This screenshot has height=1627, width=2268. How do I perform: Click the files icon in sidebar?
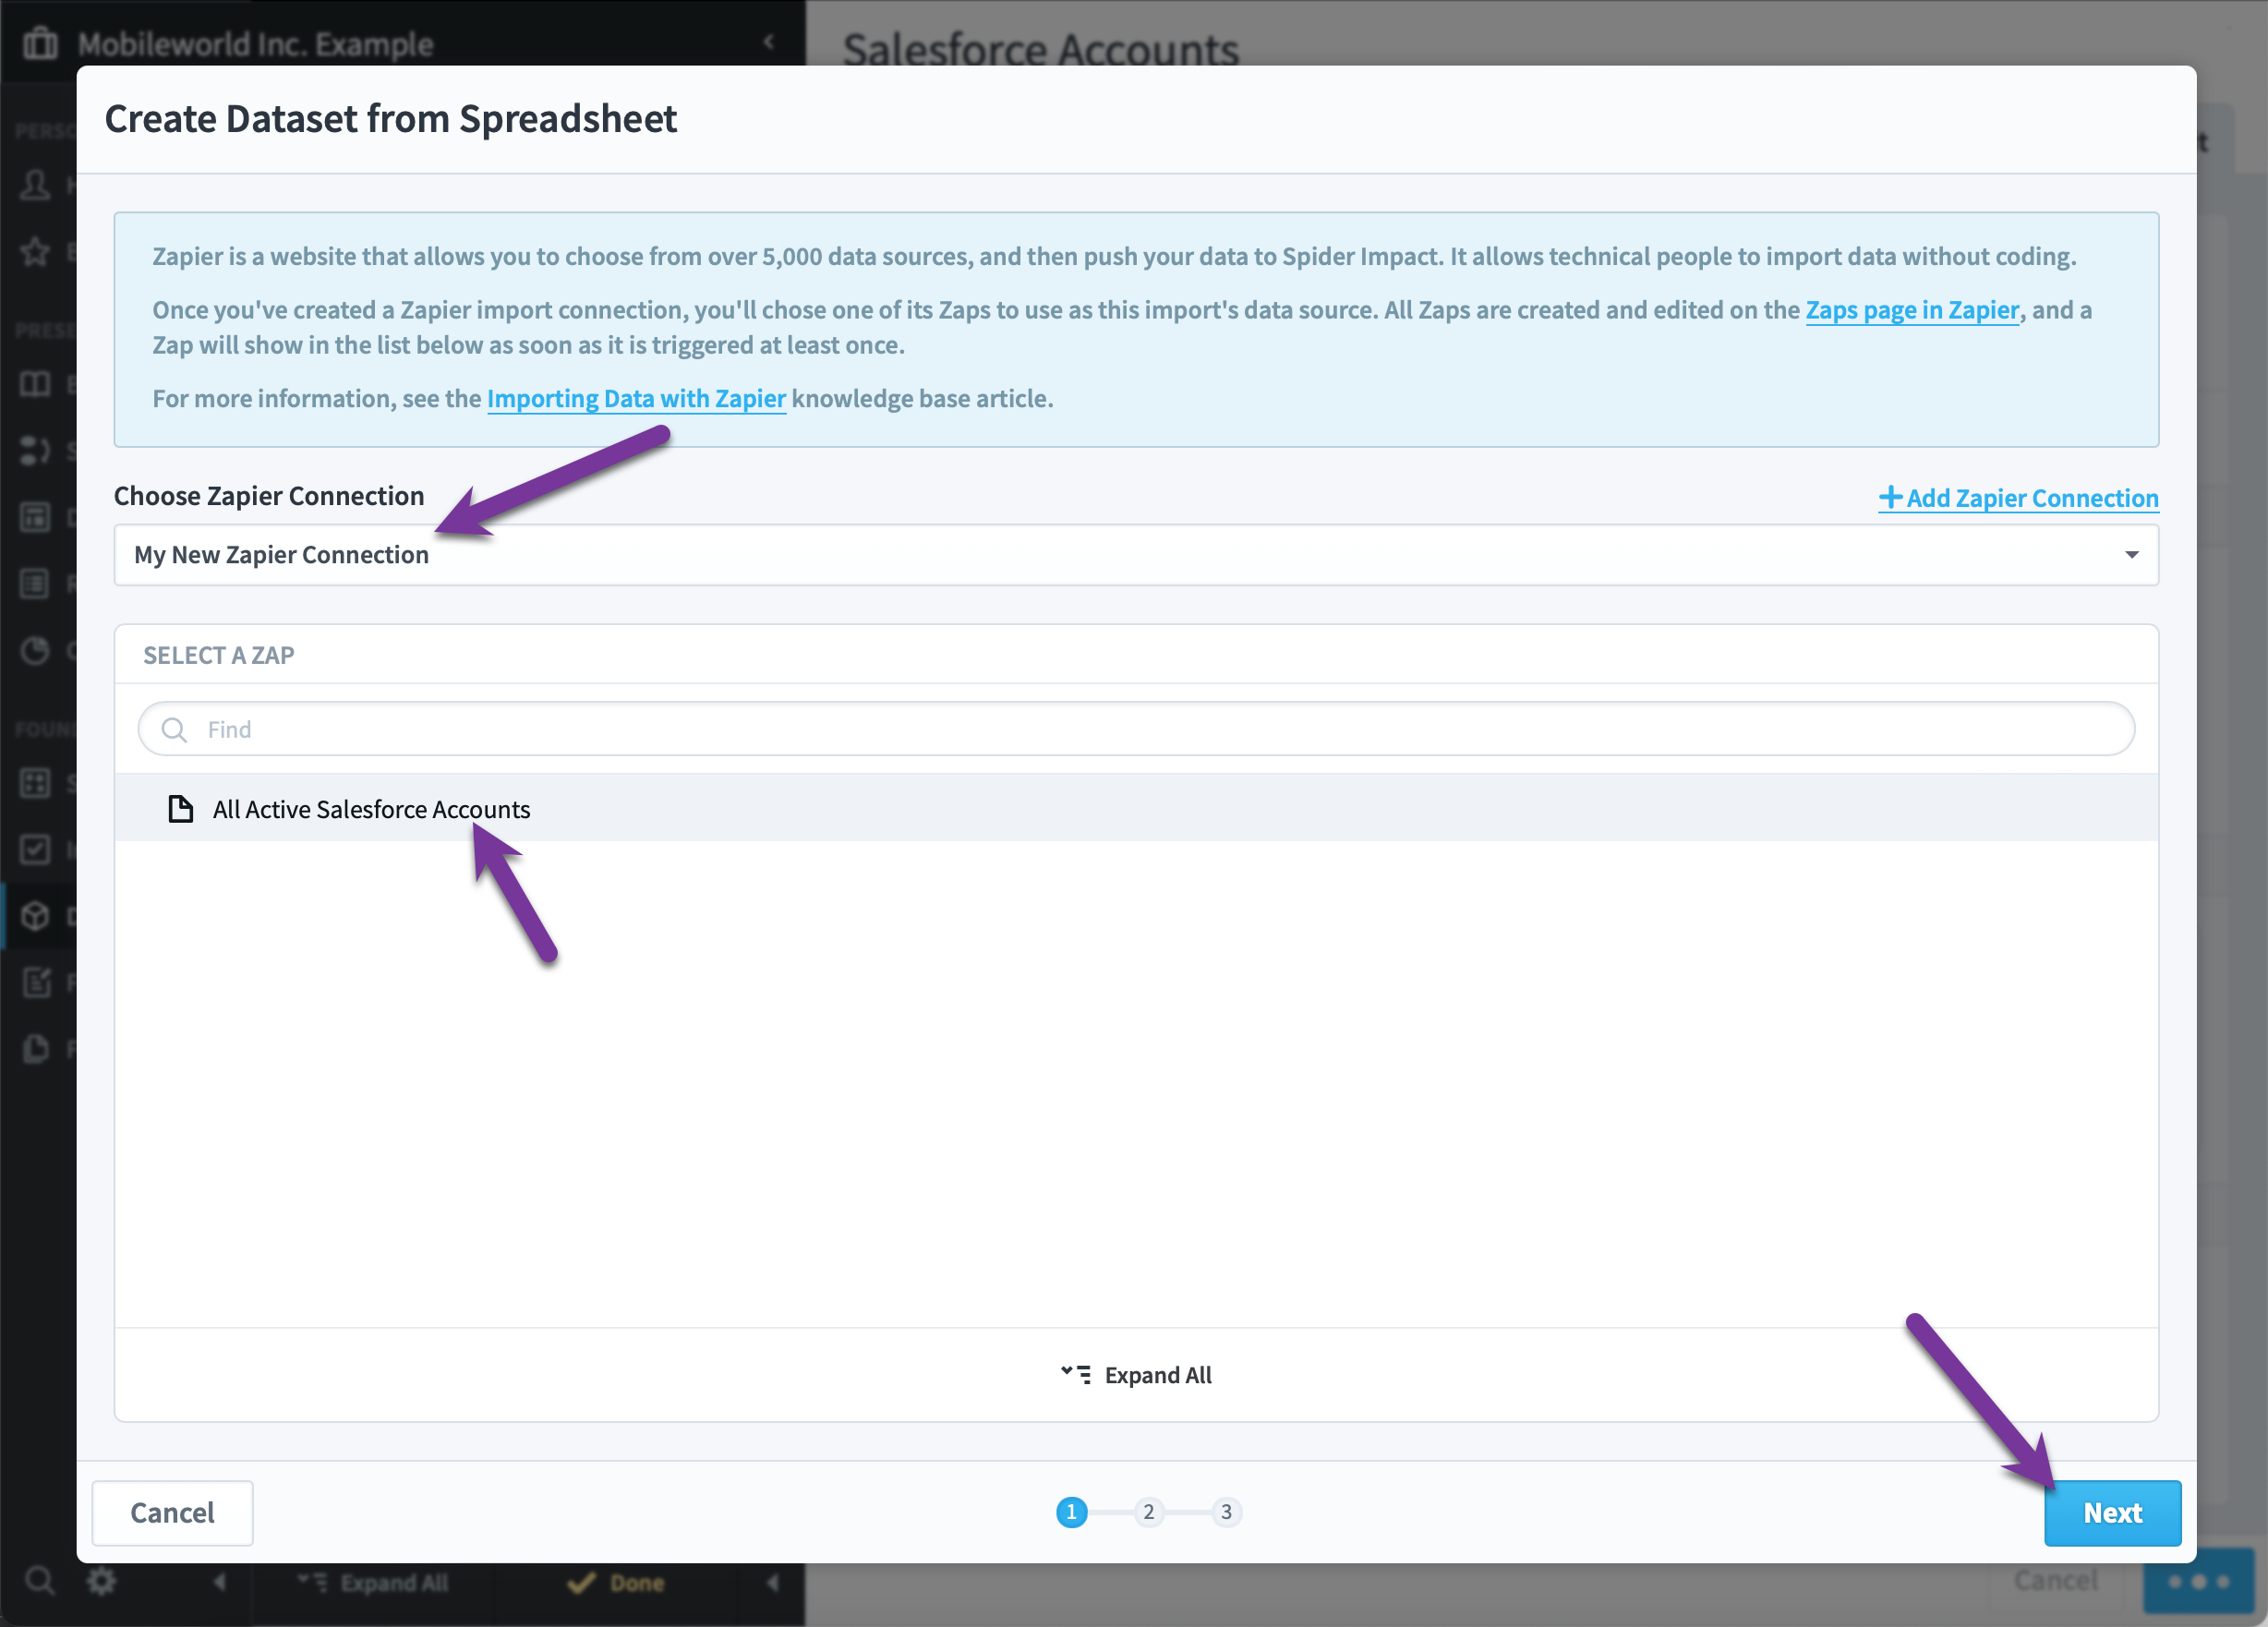[x=35, y=1048]
